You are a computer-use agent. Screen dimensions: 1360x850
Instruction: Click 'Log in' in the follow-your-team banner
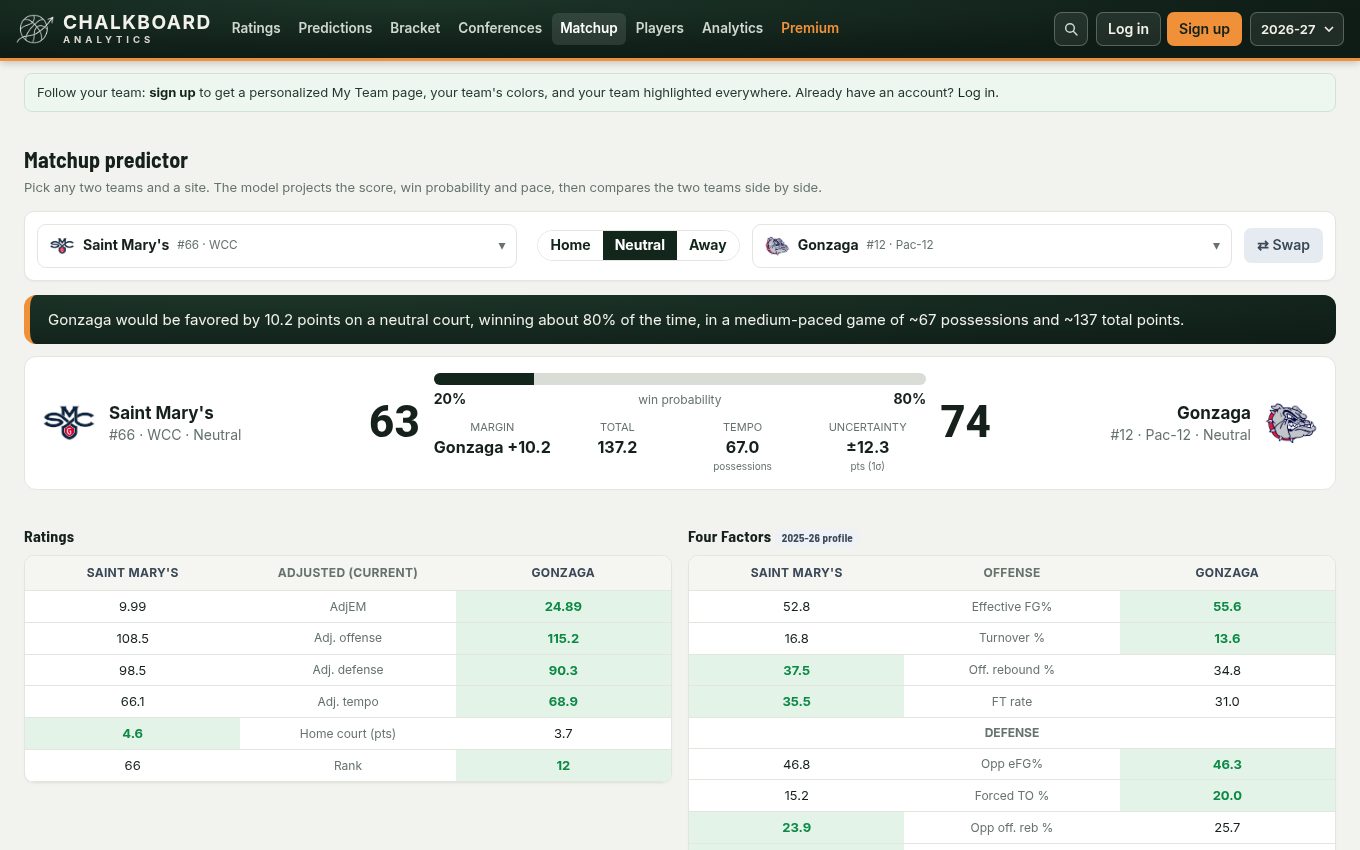click(976, 92)
